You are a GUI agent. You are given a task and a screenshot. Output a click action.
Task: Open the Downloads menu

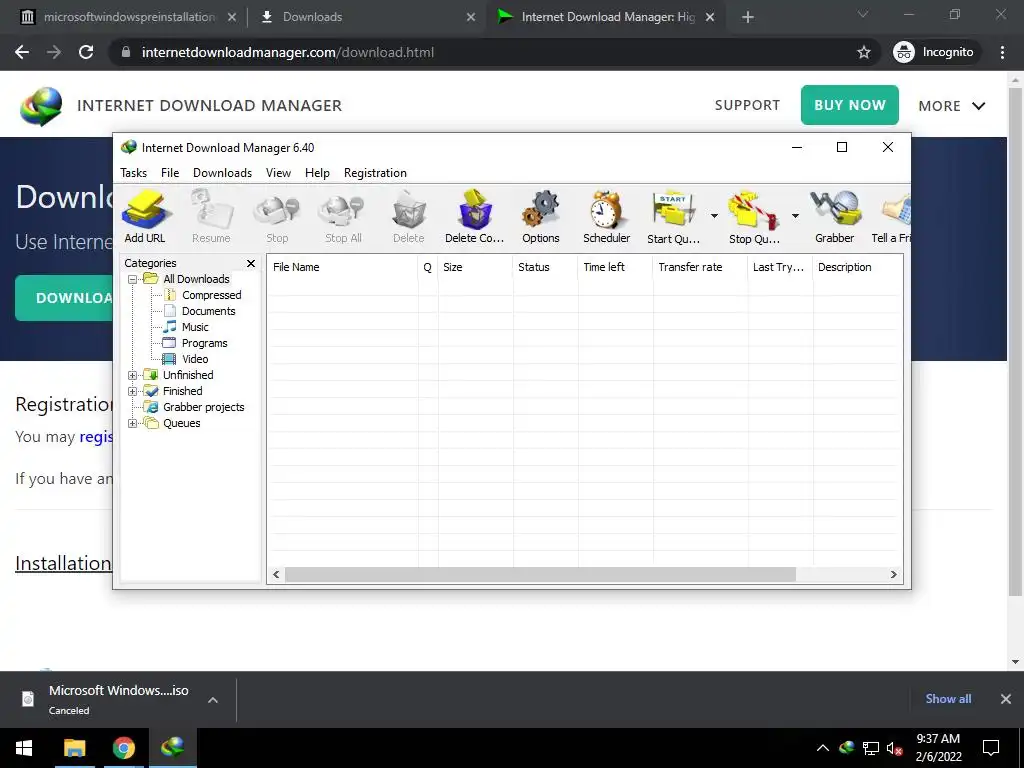tap(222, 173)
